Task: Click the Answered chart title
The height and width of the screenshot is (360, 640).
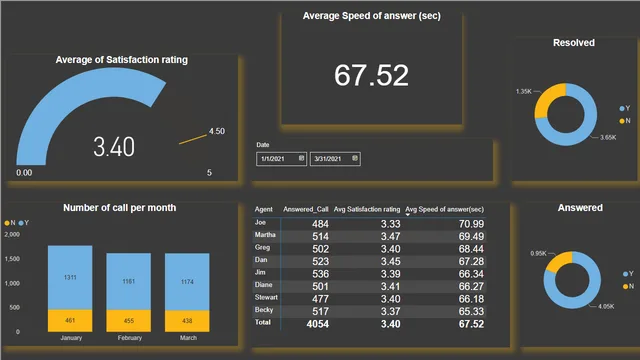Action: (x=580, y=208)
